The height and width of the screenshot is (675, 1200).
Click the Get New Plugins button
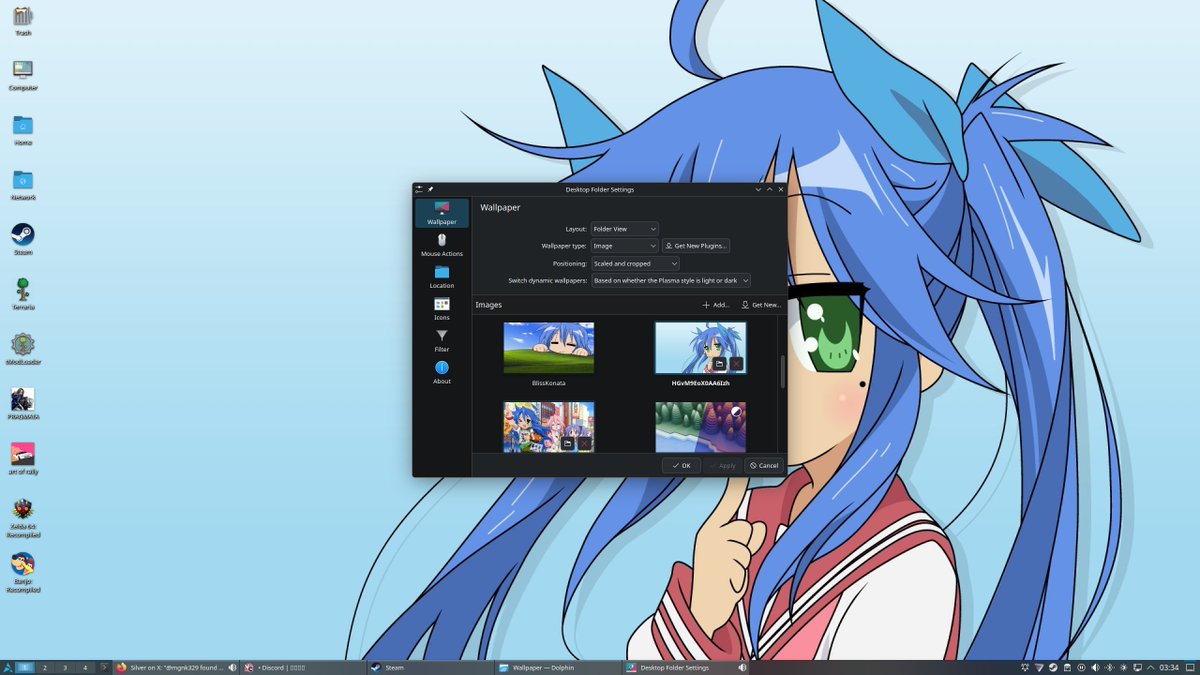pos(697,246)
